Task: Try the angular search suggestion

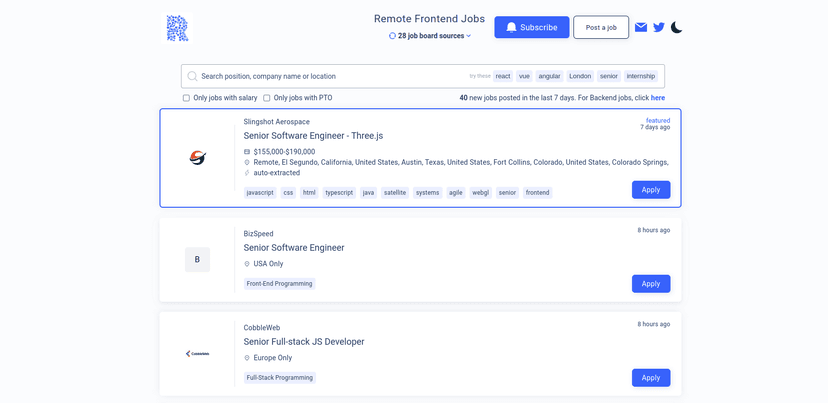Action: tap(549, 76)
